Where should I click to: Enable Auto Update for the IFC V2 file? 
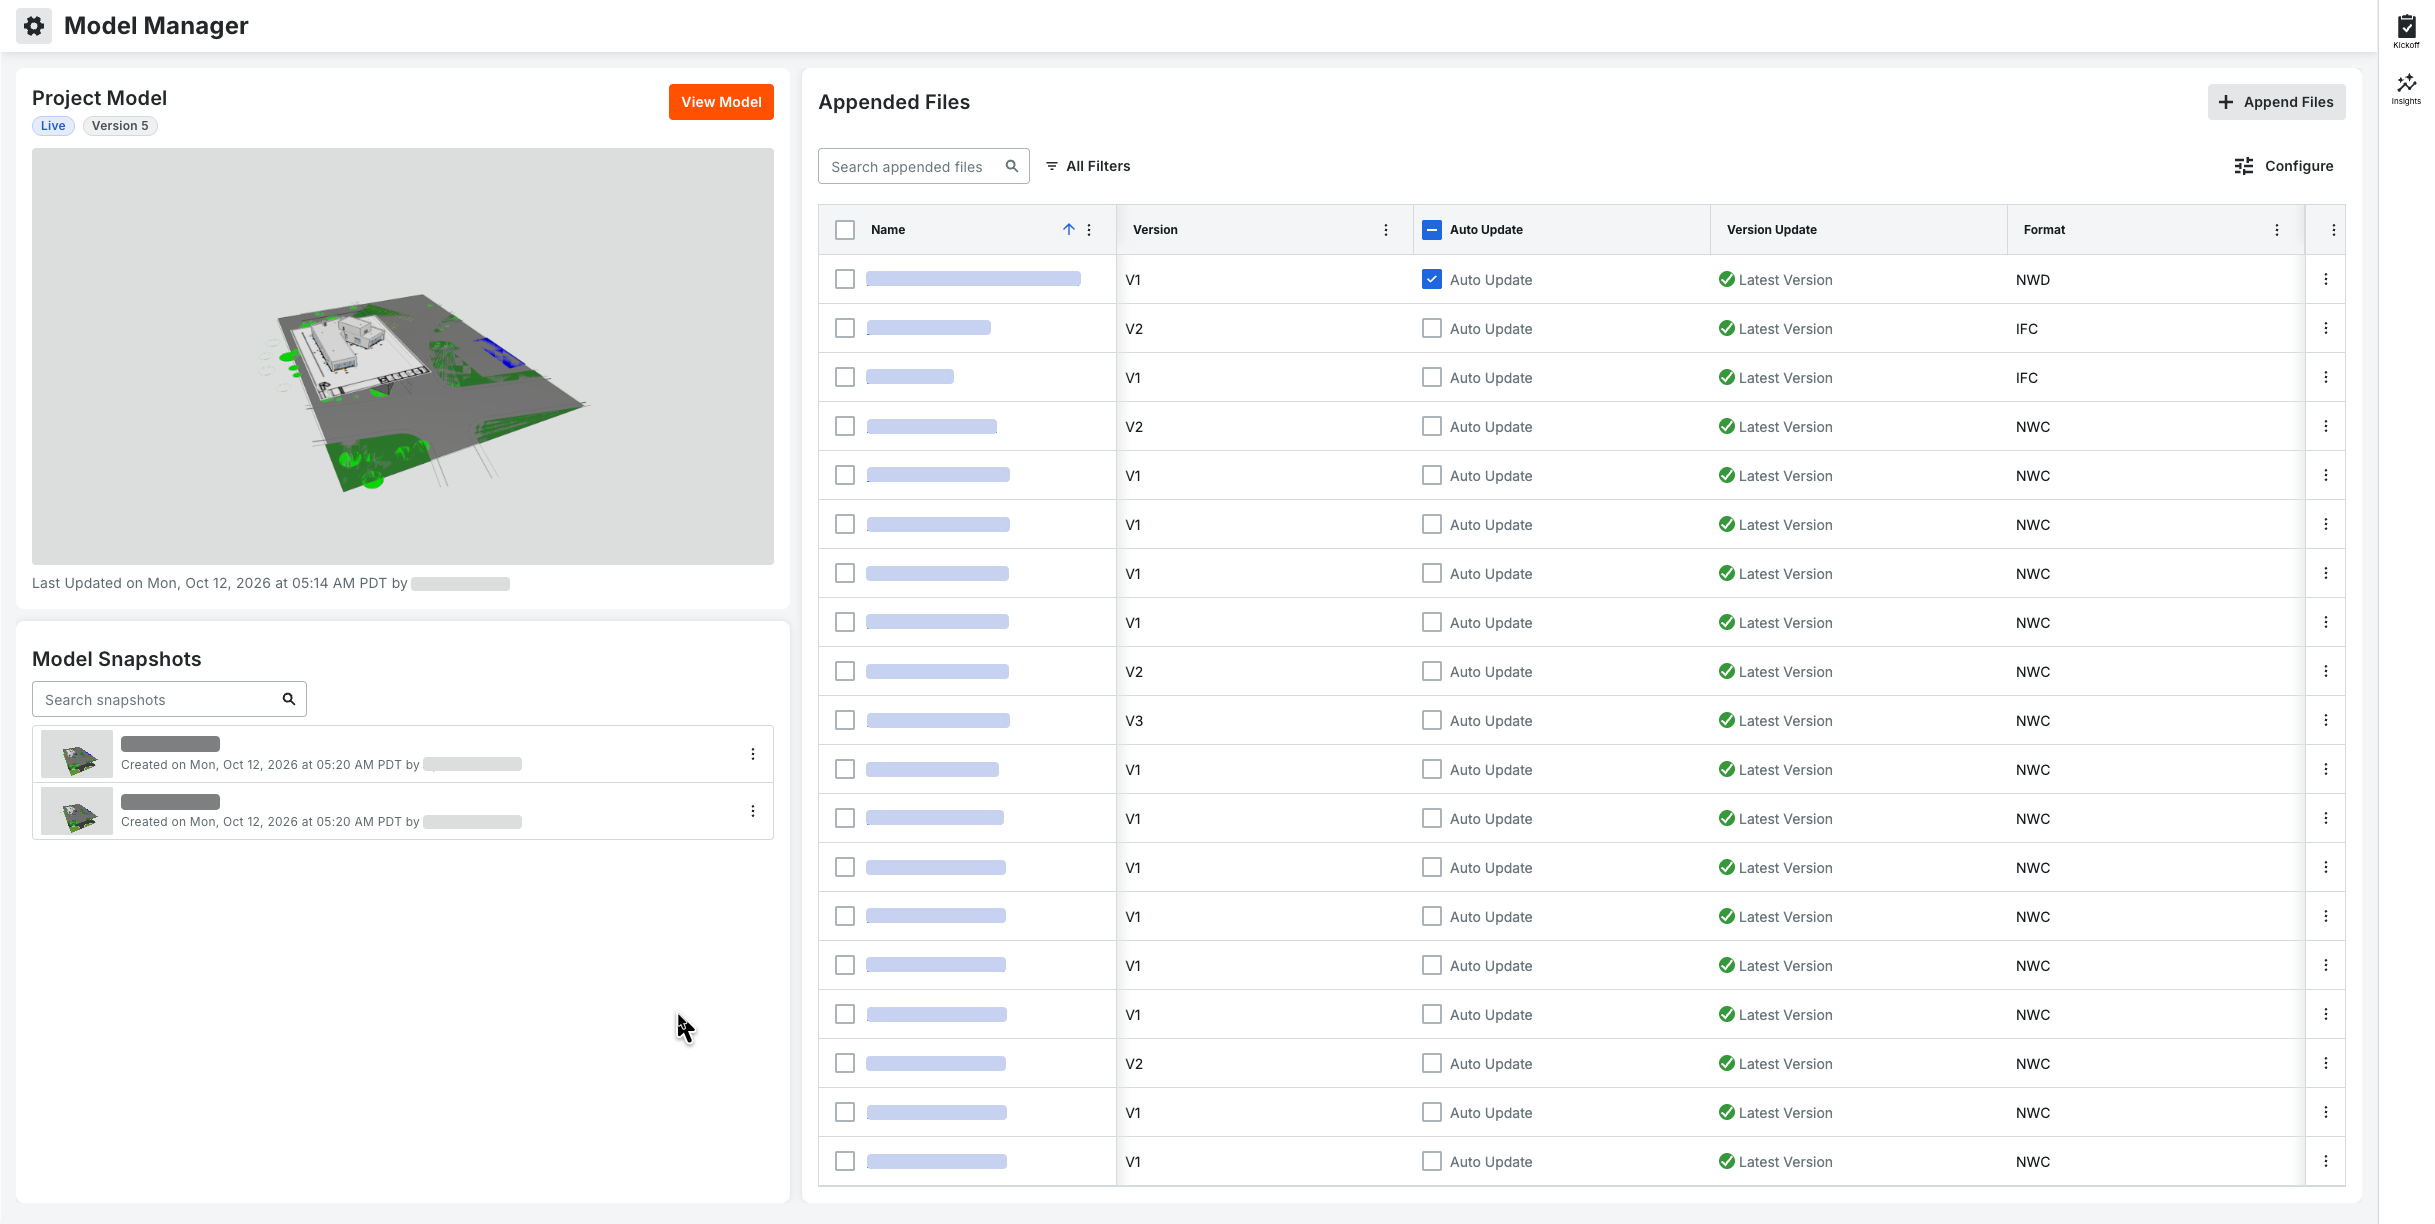pos(1432,328)
